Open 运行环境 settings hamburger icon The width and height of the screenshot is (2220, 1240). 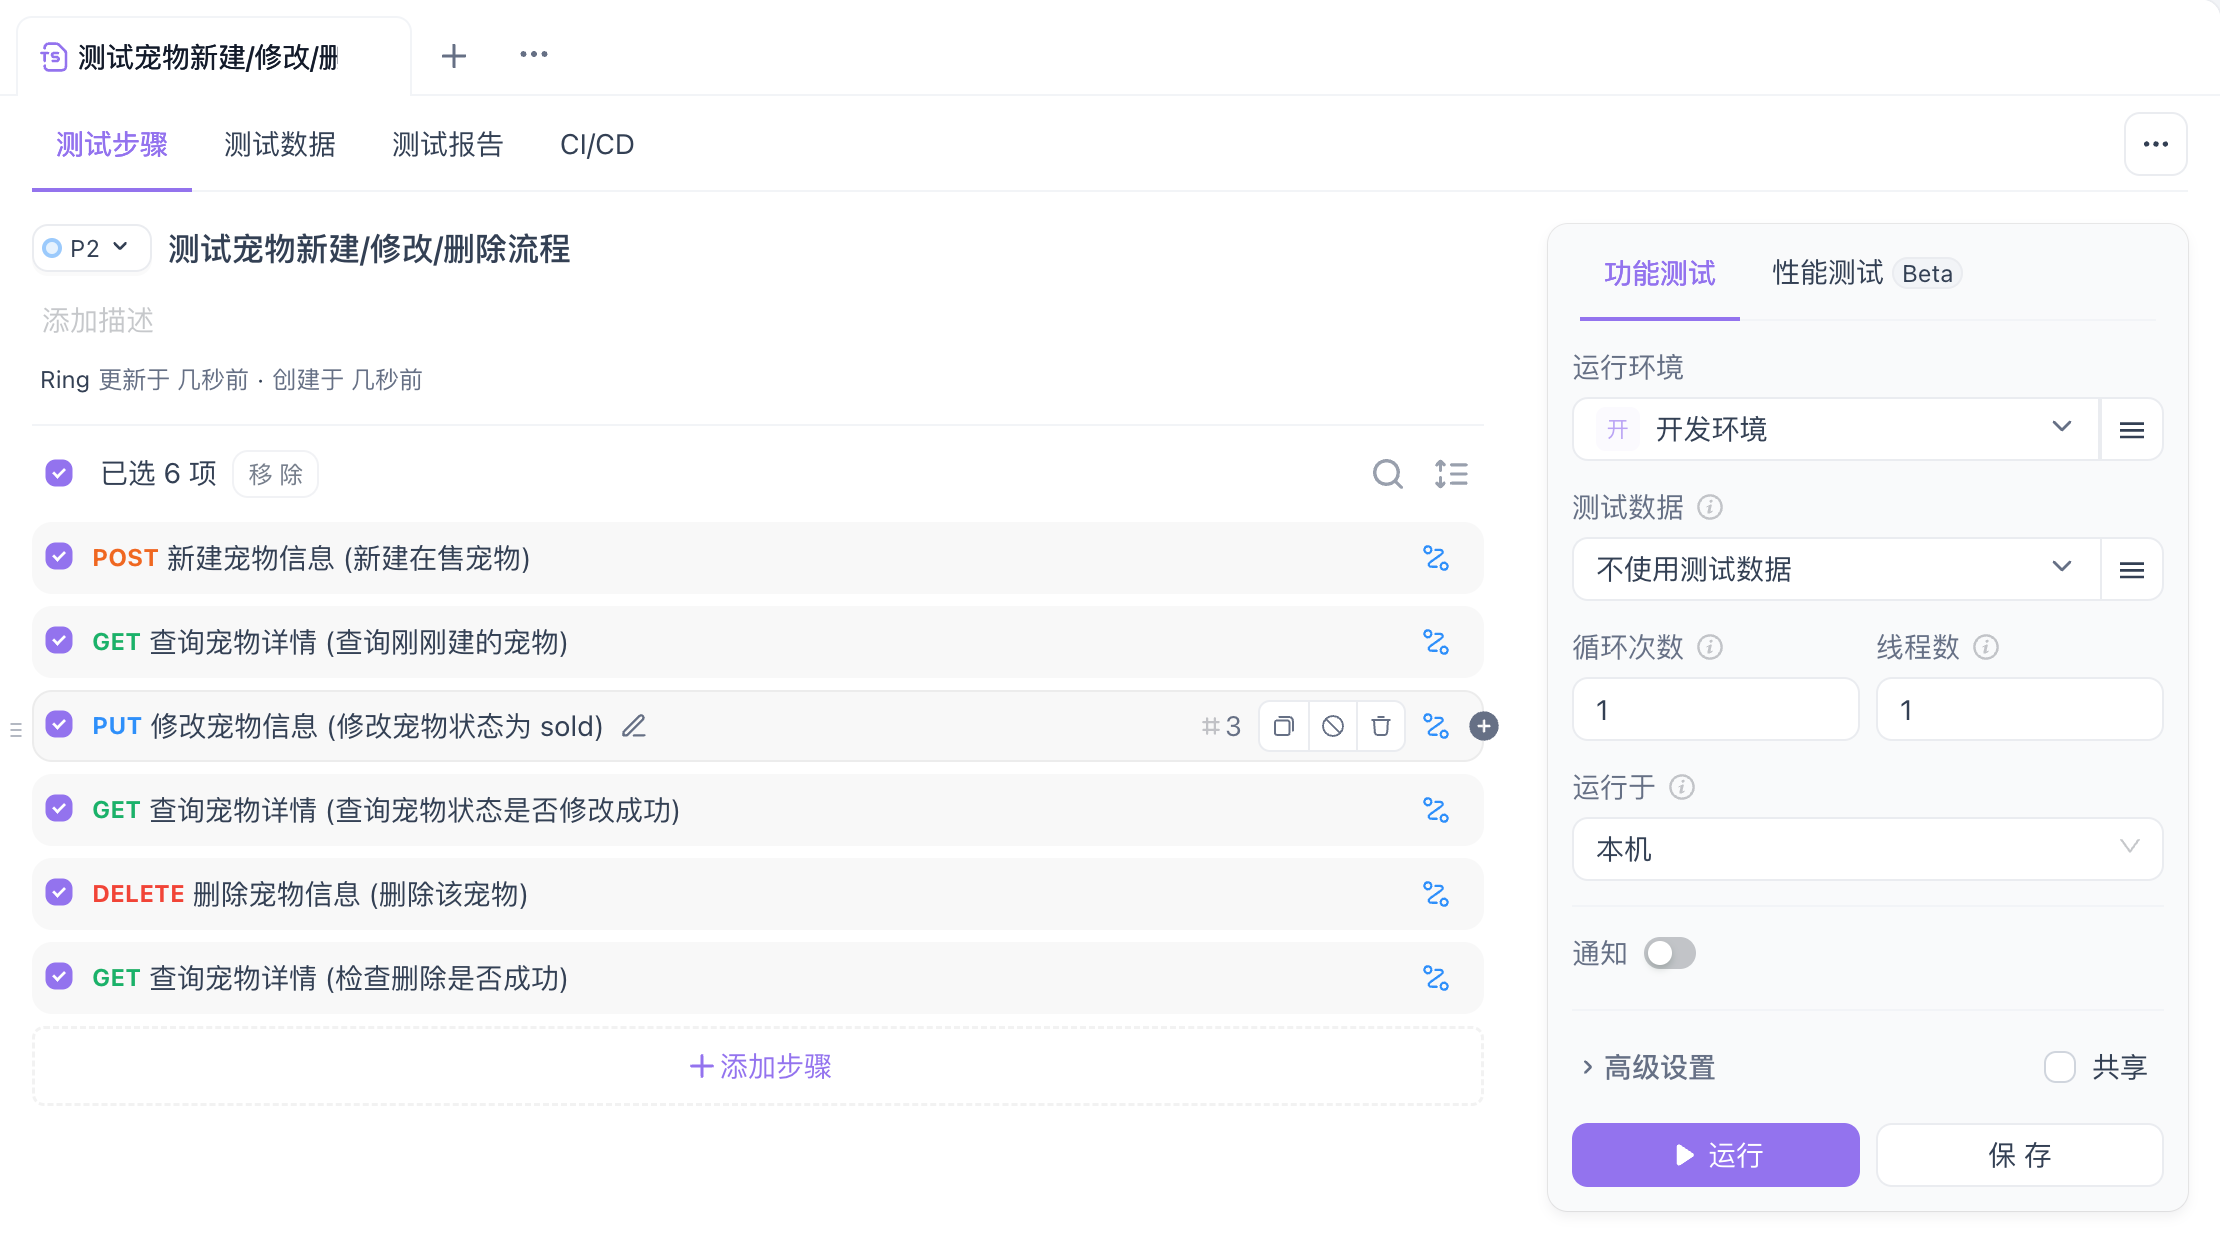click(x=2131, y=429)
